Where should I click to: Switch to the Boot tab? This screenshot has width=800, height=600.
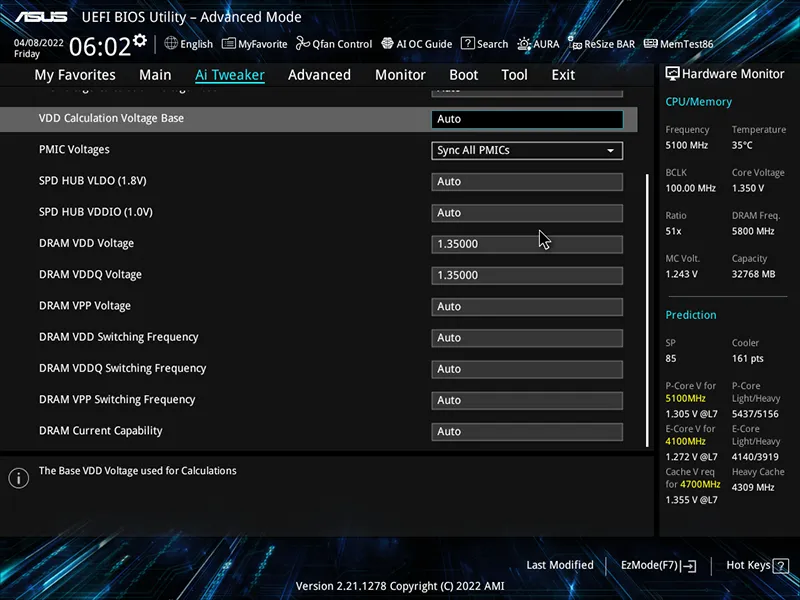[x=463, y=75]
